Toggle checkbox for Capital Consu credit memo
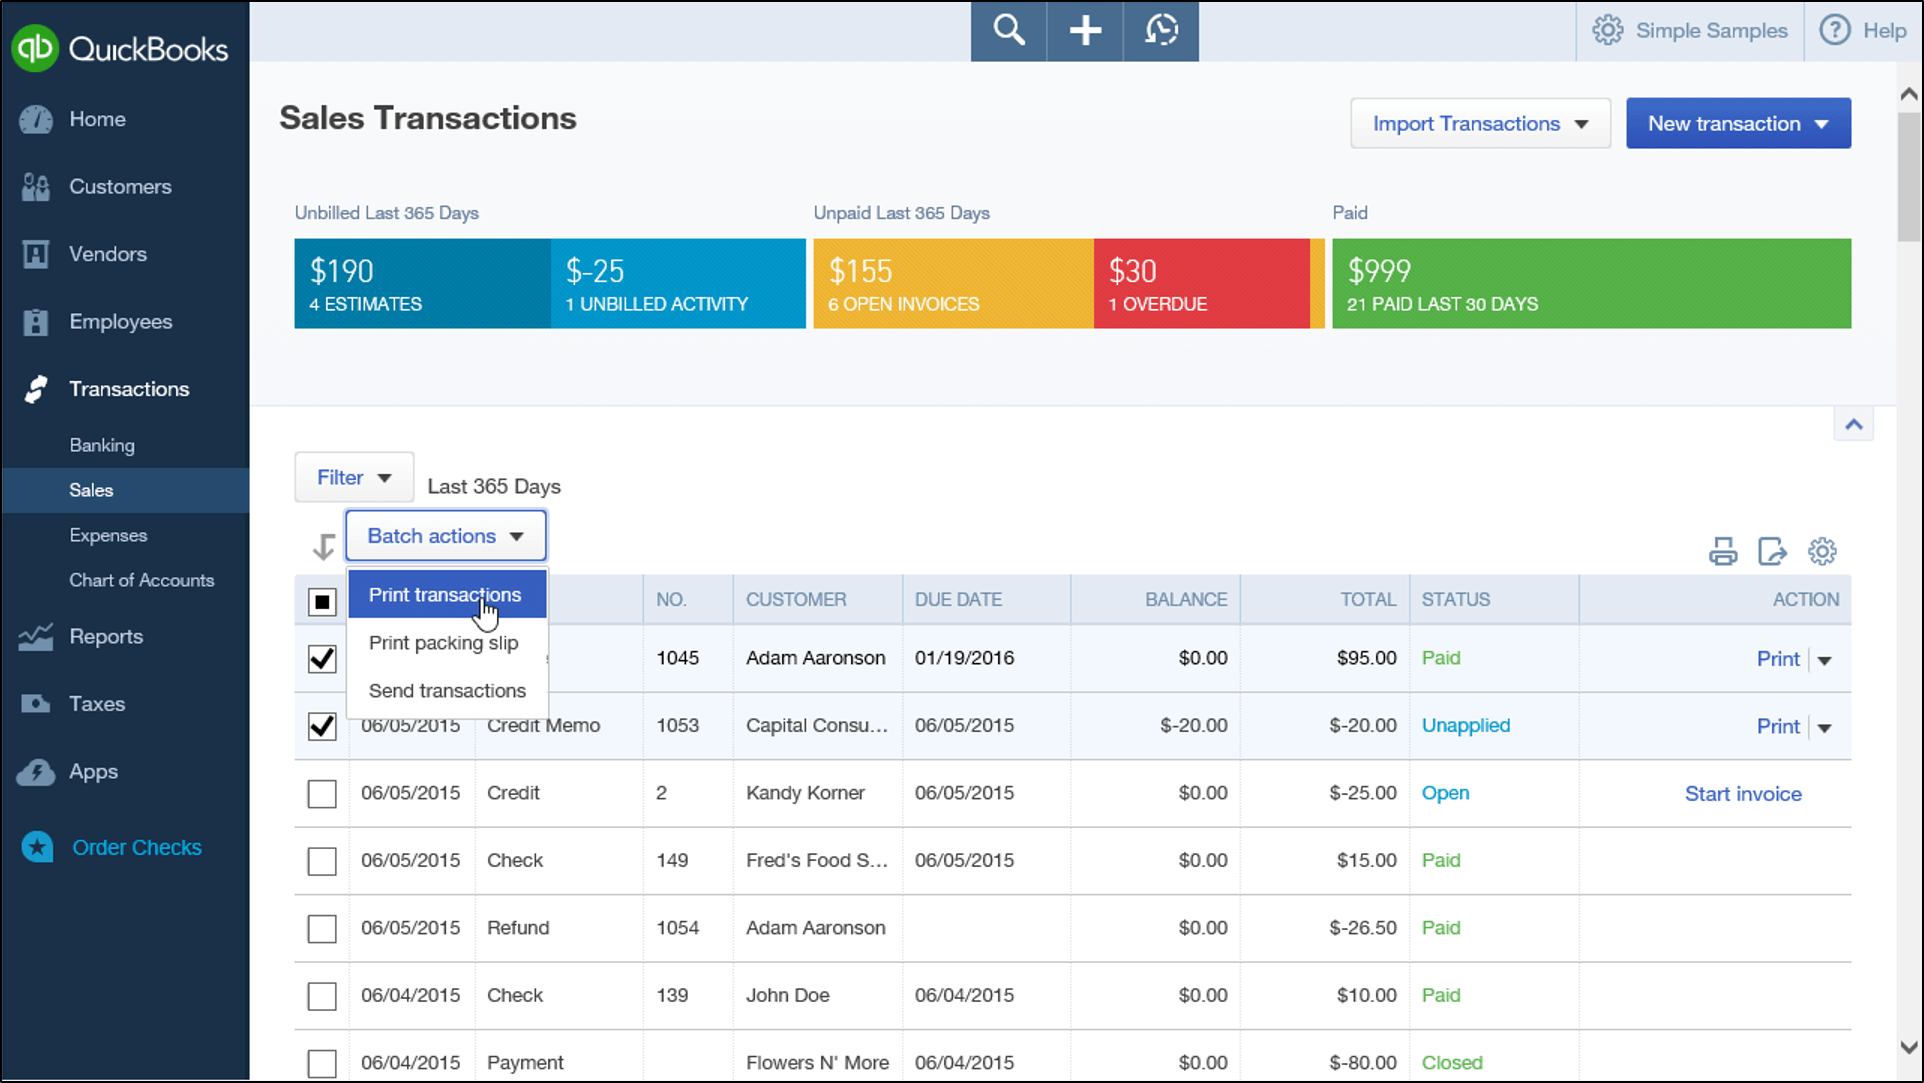1924x1083 pixels. click(321, 725)
